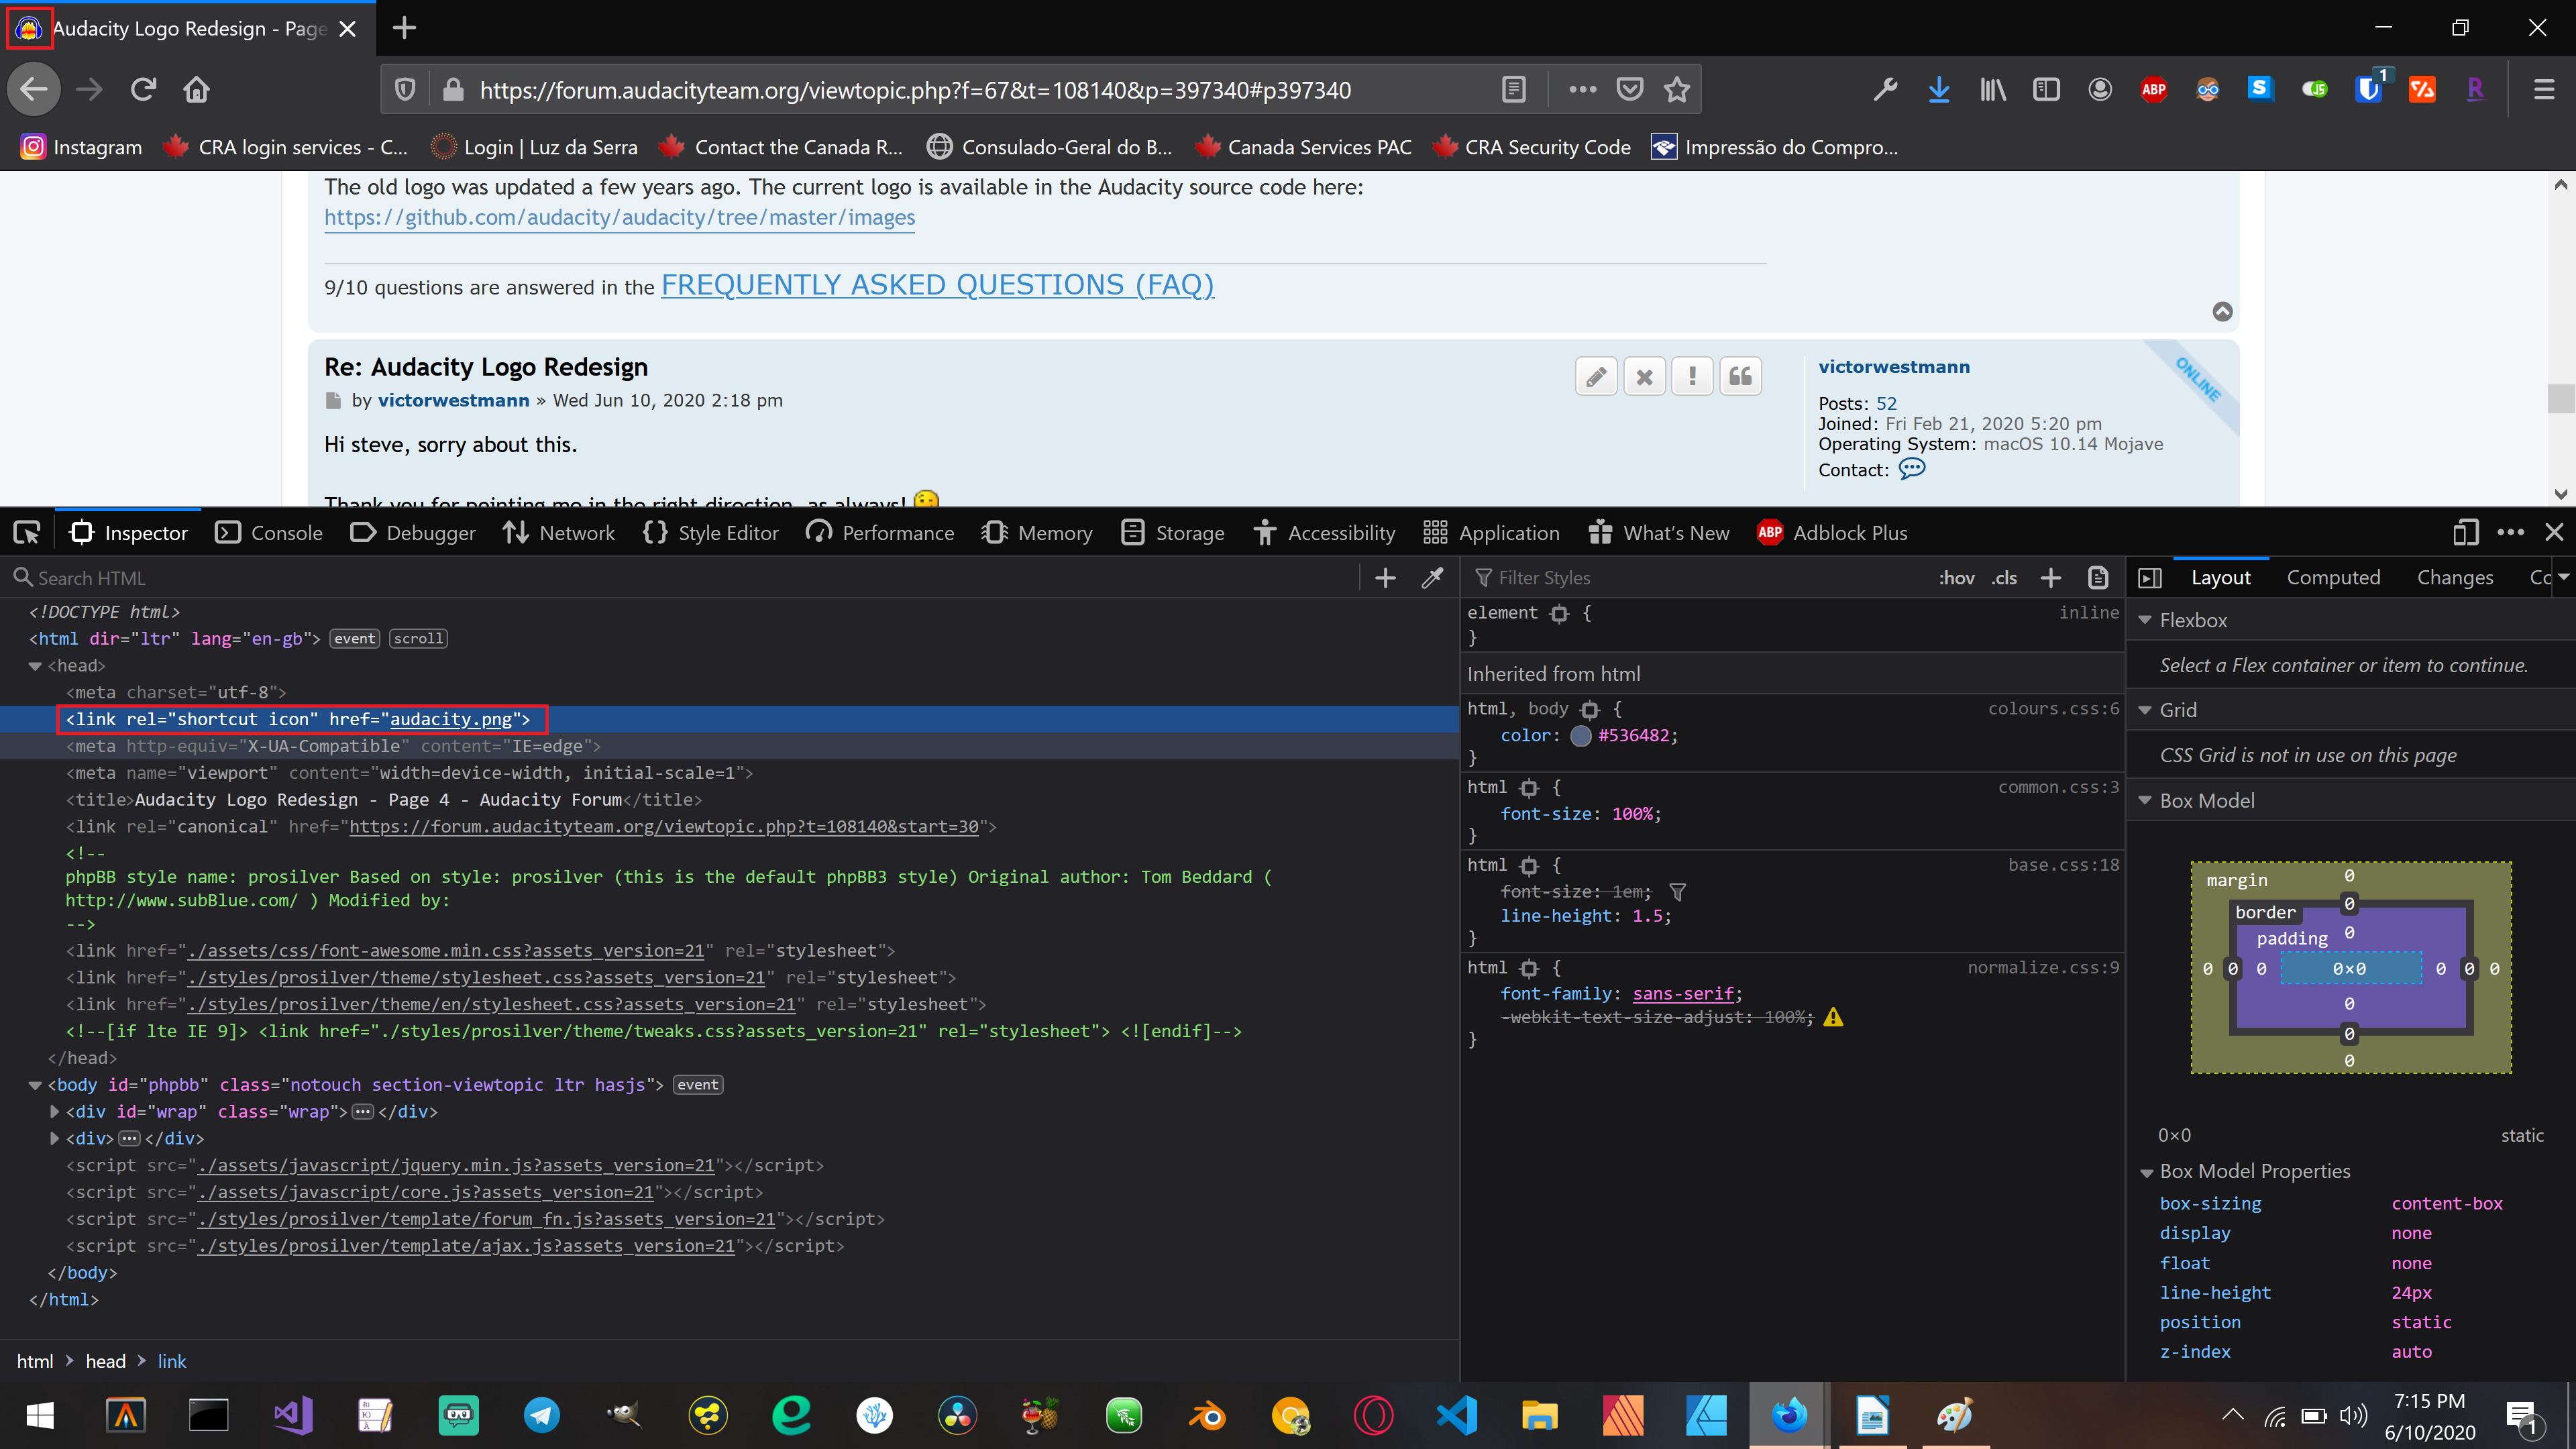
Task: Open the Firefox hamburger menu
Action: coord(2544,90)
